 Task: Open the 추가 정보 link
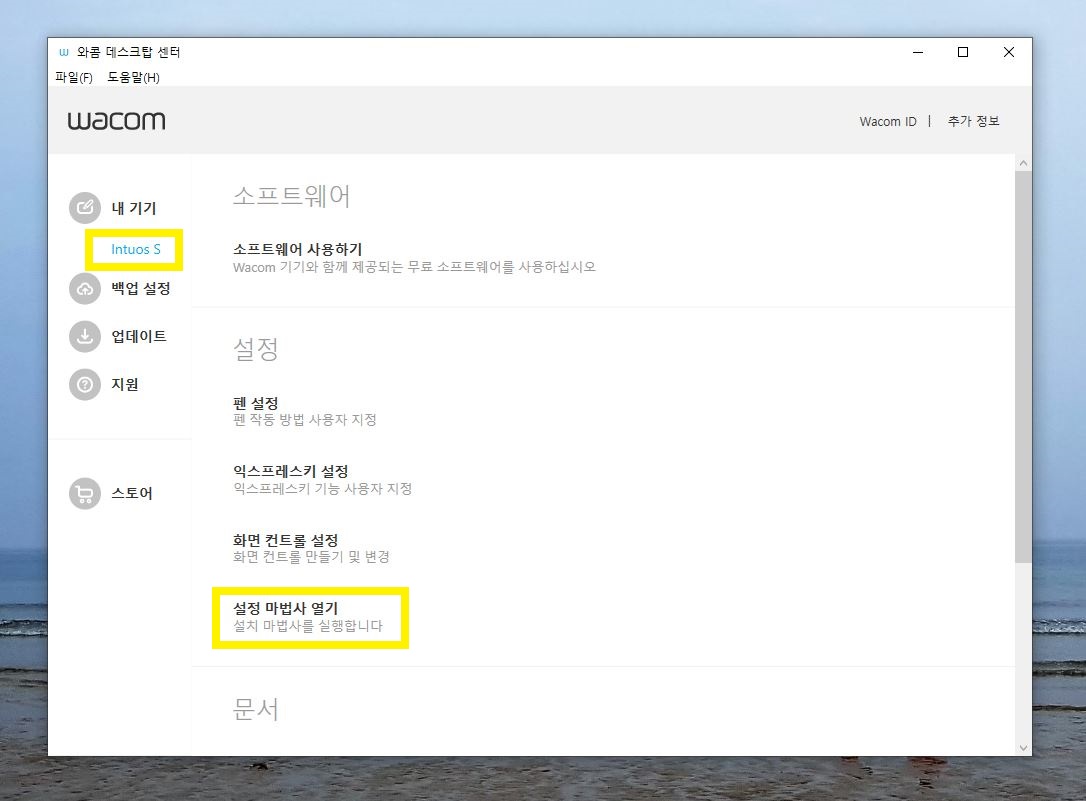tap(974, 121)
